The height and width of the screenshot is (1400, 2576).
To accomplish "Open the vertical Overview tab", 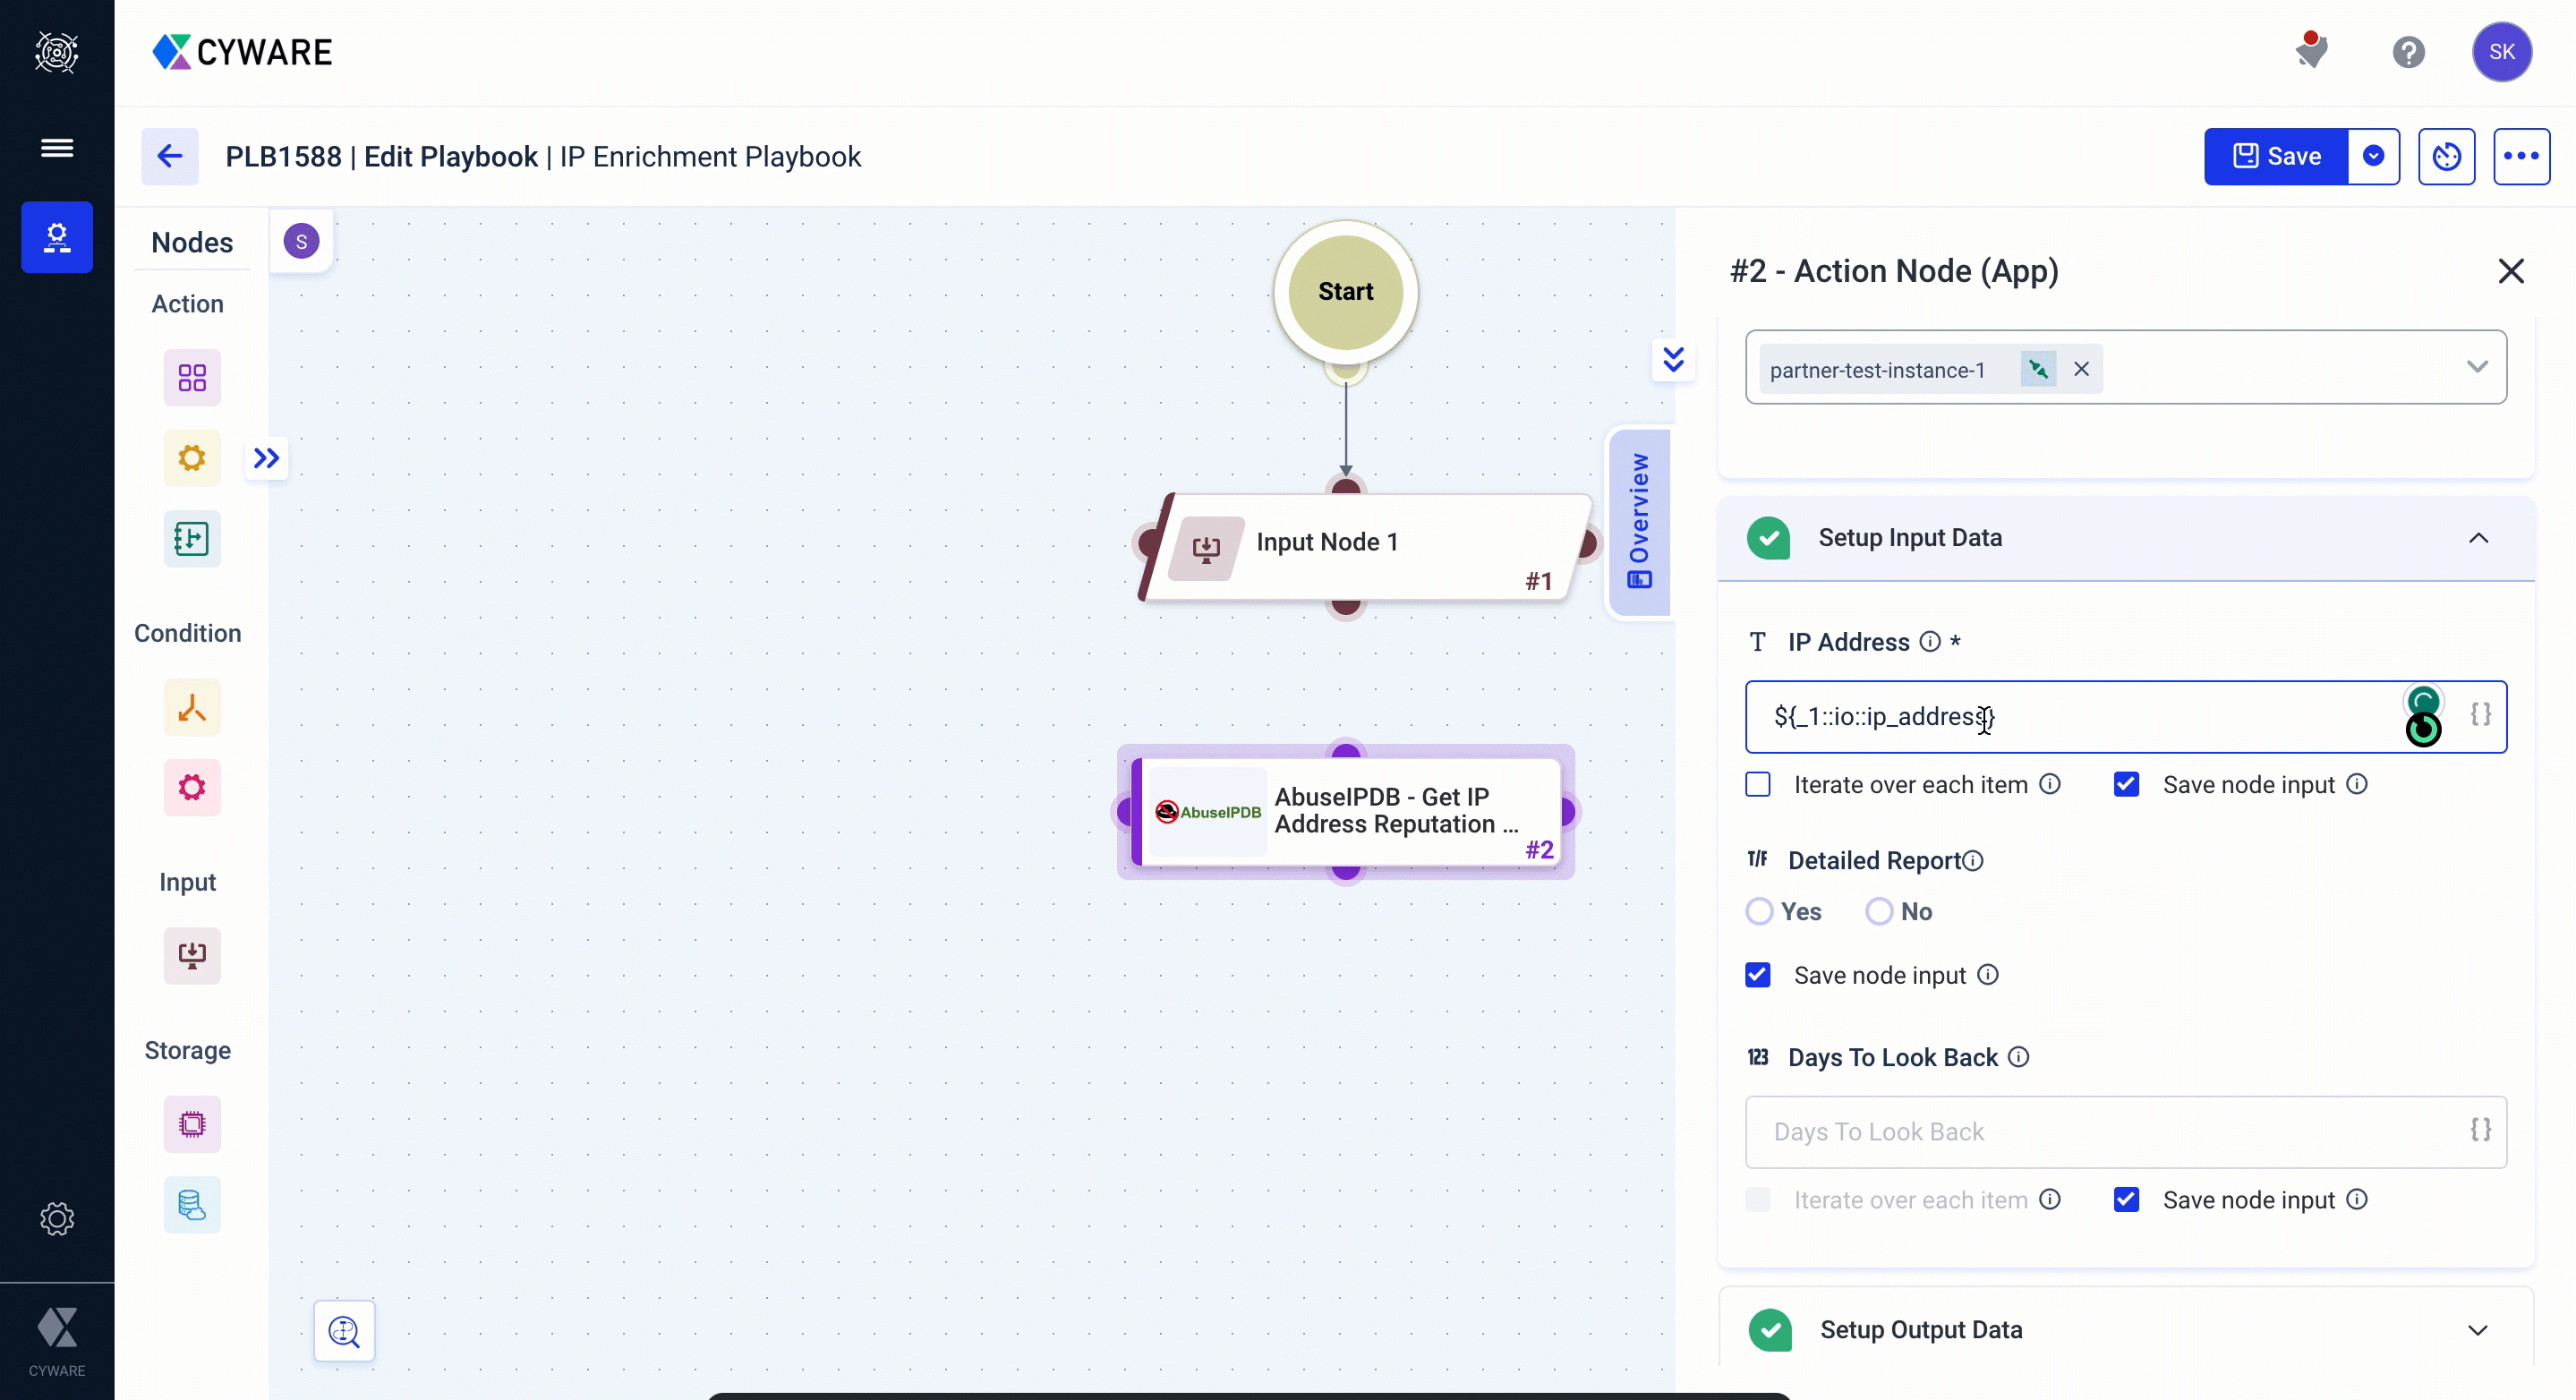I will (1639, 521).
